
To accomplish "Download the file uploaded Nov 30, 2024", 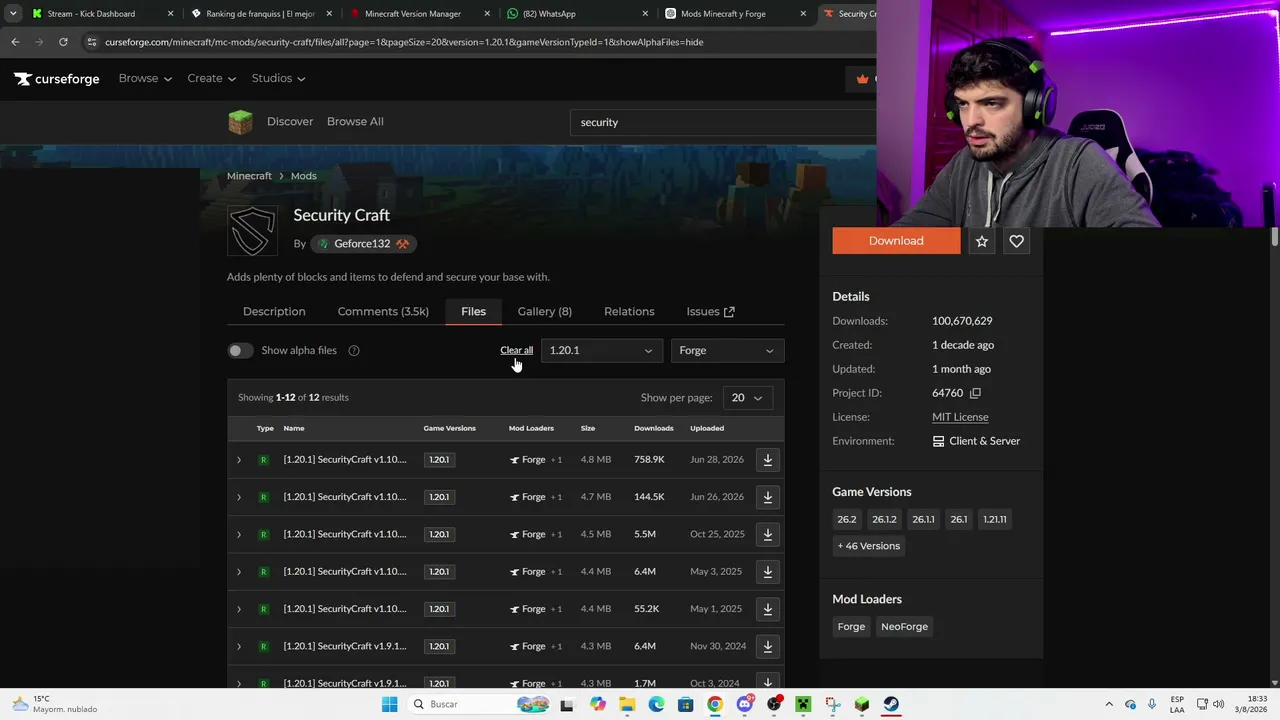I will (x=768, y=646).
